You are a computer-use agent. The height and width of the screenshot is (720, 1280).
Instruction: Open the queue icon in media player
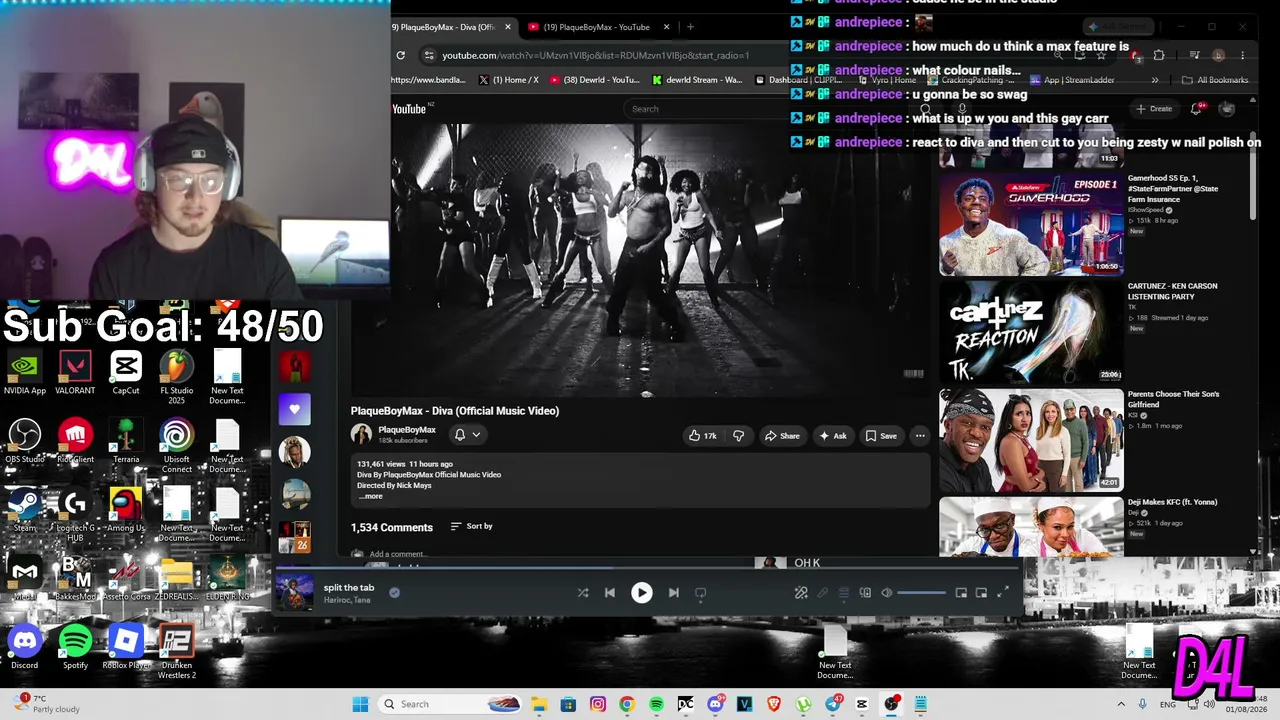[844, 593]
